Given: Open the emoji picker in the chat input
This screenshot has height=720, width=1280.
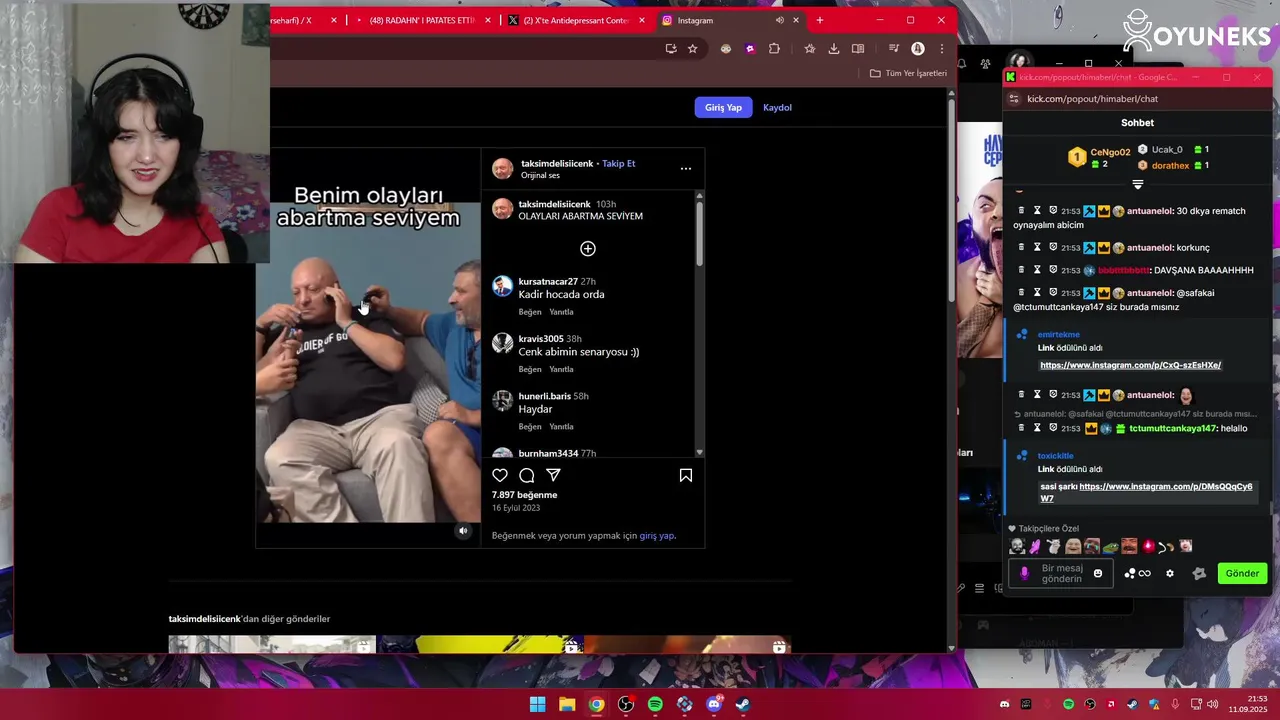Looking at the screenshot, I should click(1098, 574).
